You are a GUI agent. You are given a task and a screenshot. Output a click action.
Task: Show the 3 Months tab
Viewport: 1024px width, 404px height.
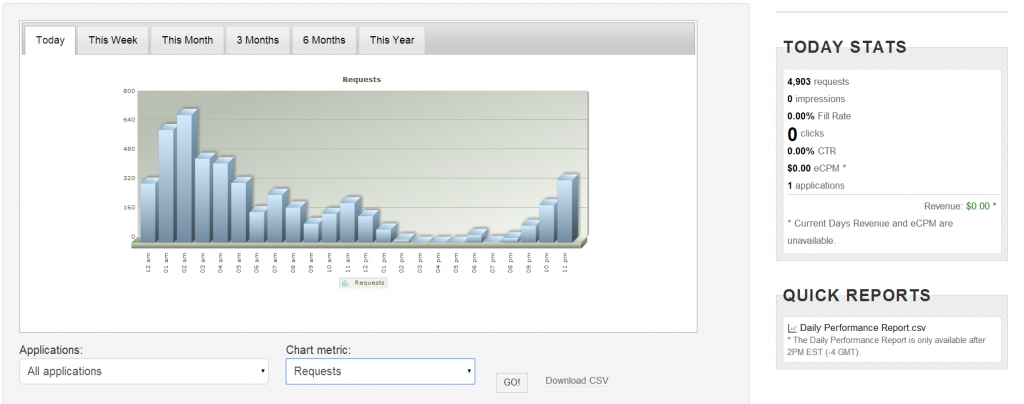pos(257,40)
